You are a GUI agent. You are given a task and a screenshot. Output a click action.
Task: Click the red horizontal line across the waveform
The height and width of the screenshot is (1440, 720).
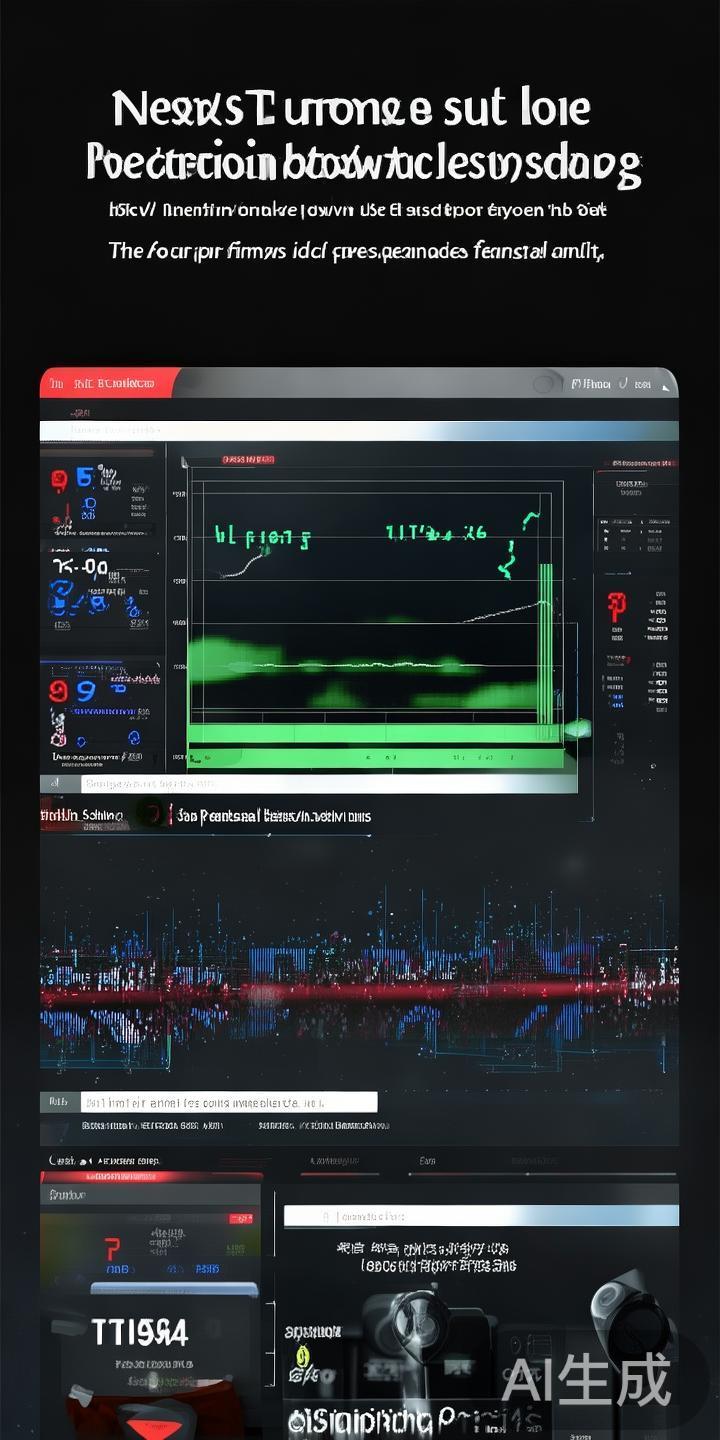click(360, 992)
